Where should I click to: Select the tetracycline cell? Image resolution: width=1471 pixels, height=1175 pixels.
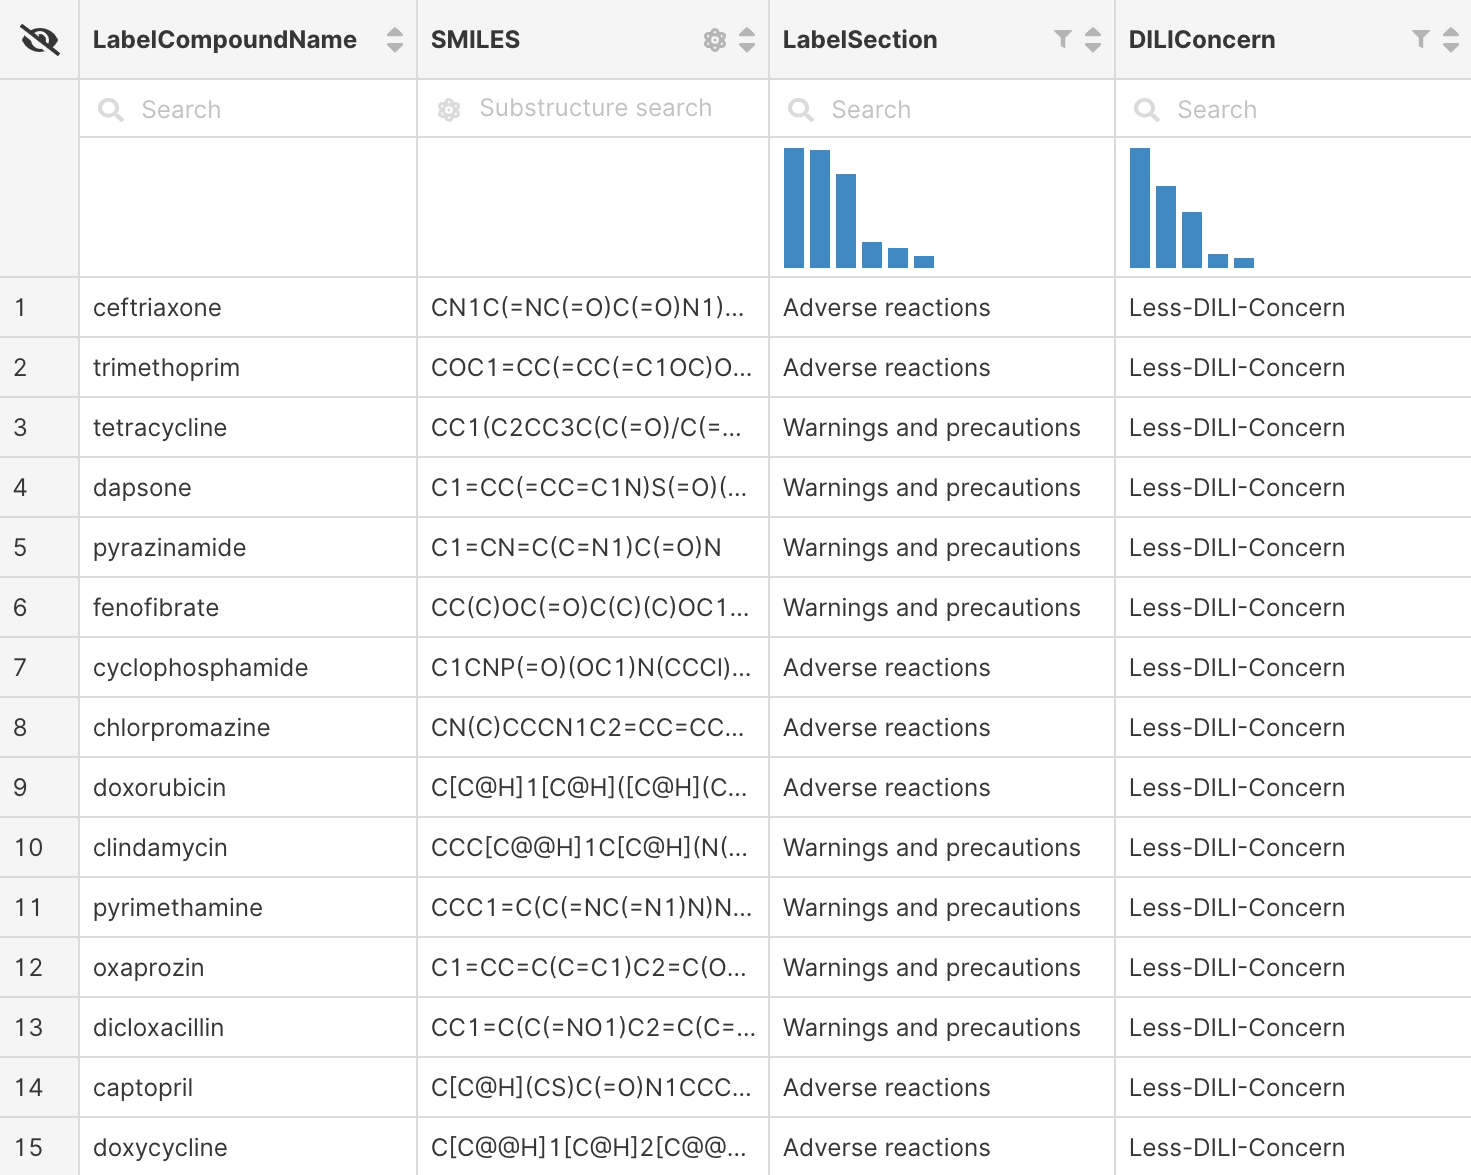[x=248, y=427]
